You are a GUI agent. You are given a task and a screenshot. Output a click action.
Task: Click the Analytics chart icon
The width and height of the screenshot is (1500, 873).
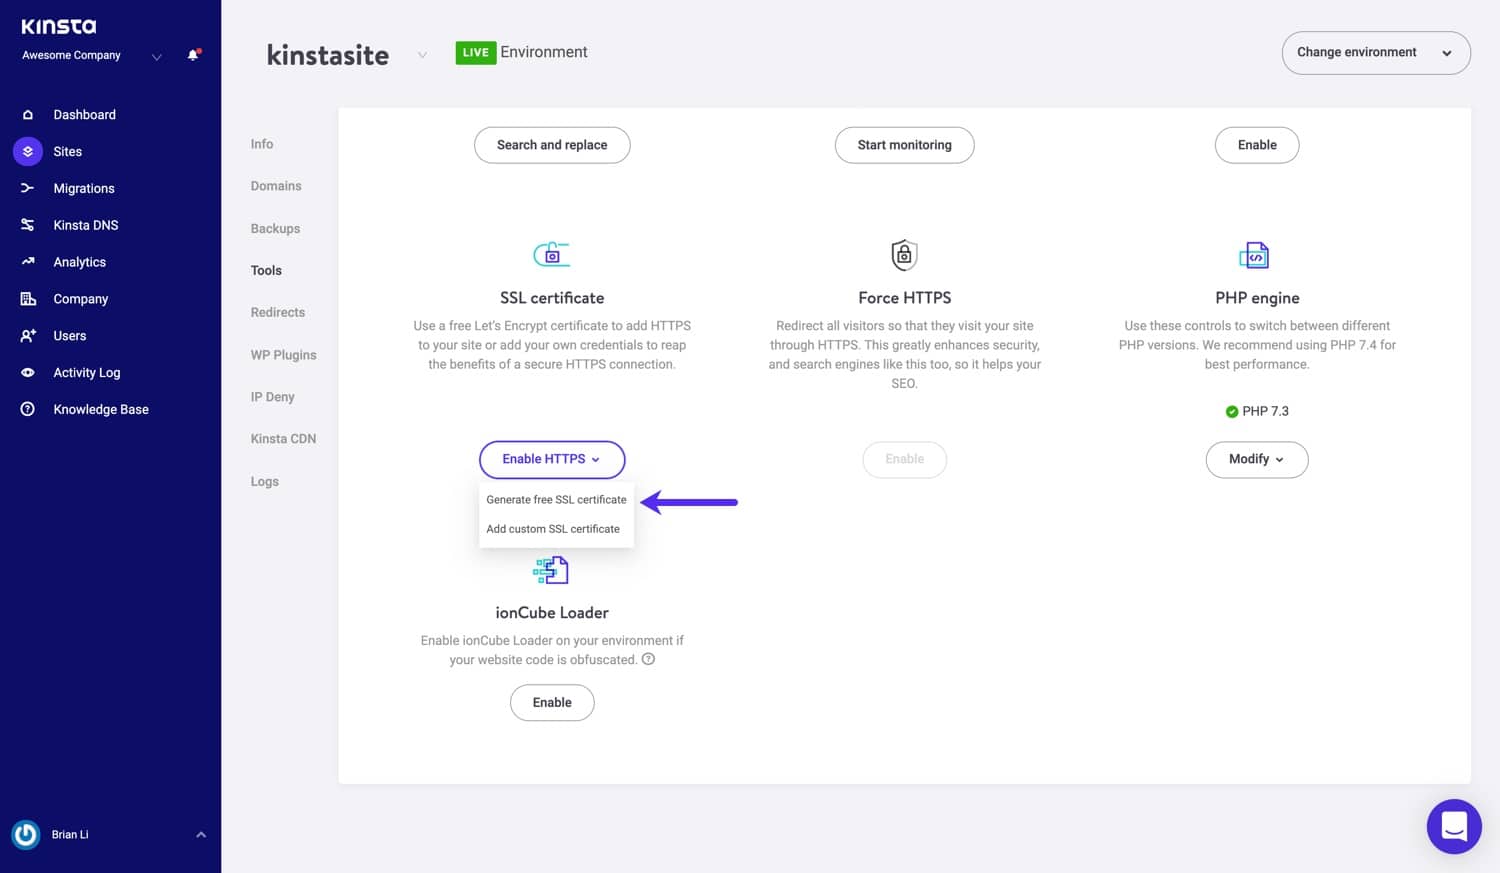pyautogui.click(x=28, y=262)
